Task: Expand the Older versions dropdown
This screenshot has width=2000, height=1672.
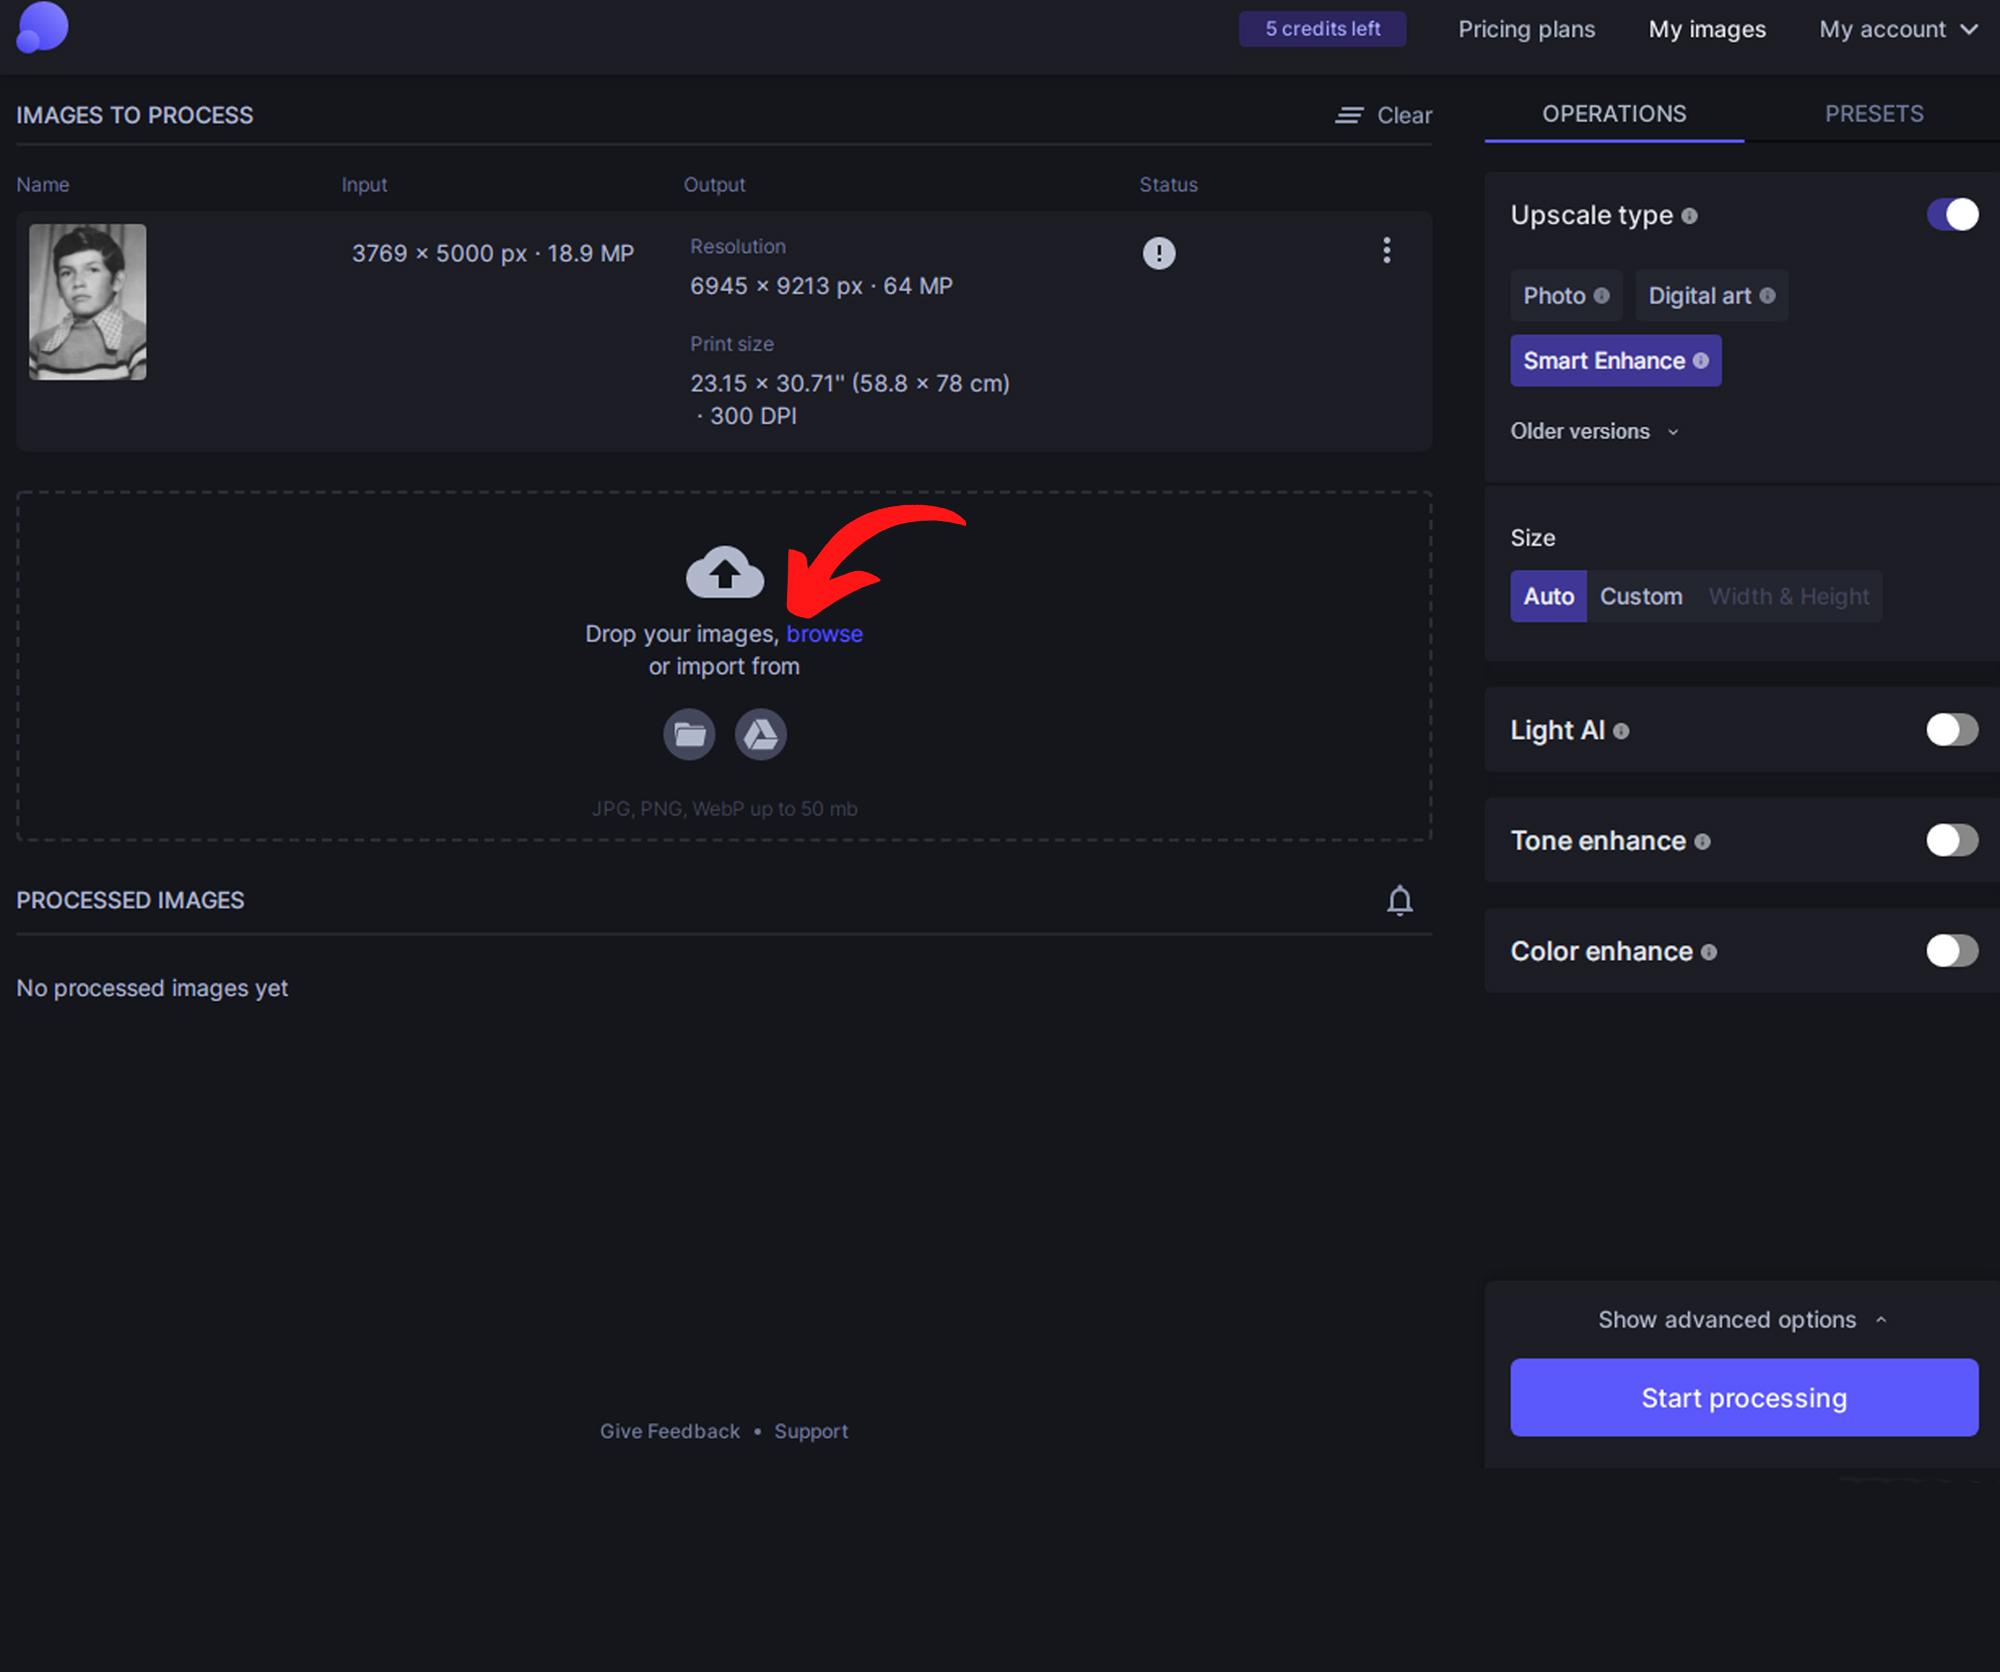Action: coord(1594,432)
